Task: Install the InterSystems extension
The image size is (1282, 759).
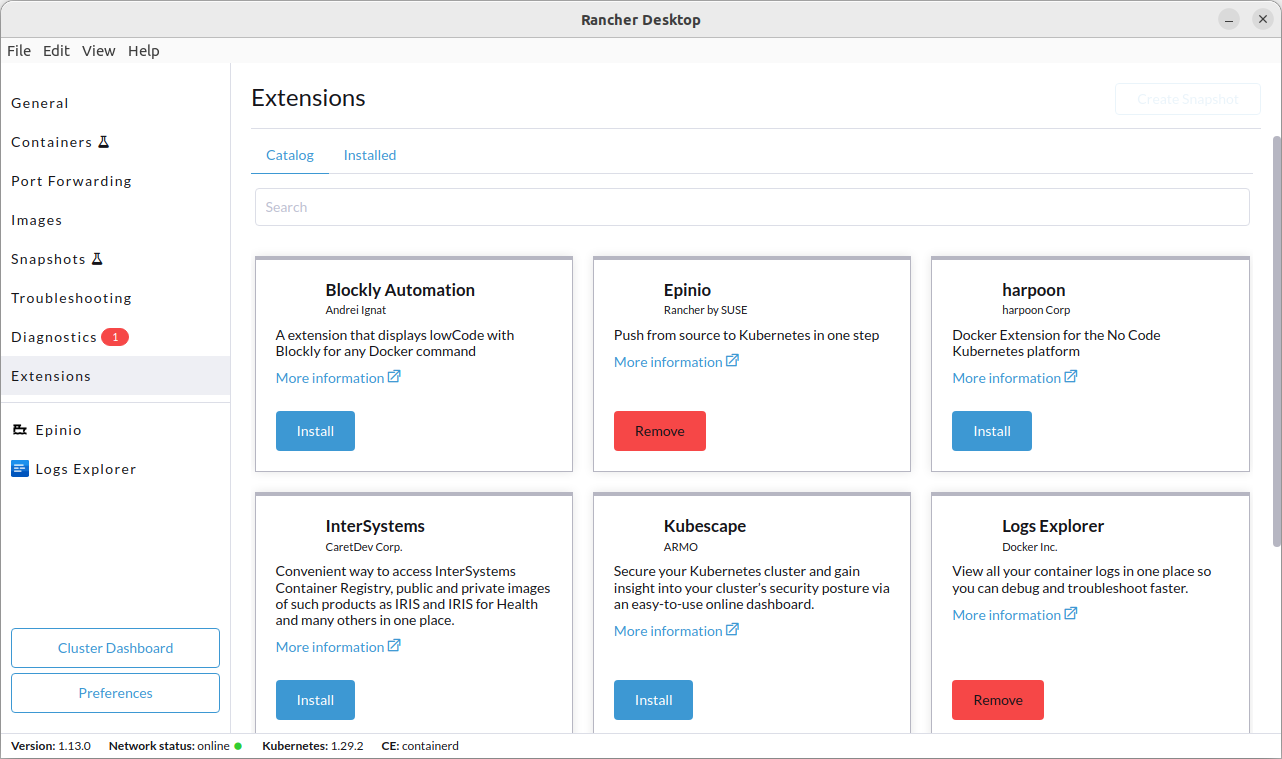Action: (x=315, y=700)
